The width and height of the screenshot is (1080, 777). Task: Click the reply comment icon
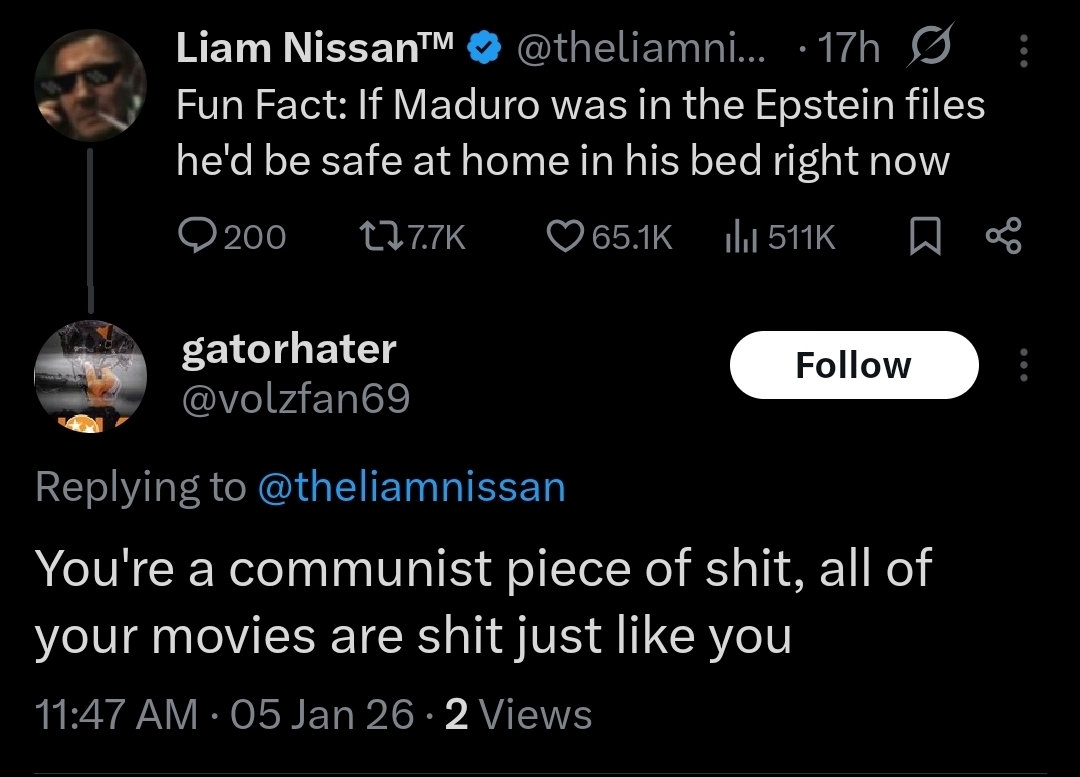tap(197, 236)
